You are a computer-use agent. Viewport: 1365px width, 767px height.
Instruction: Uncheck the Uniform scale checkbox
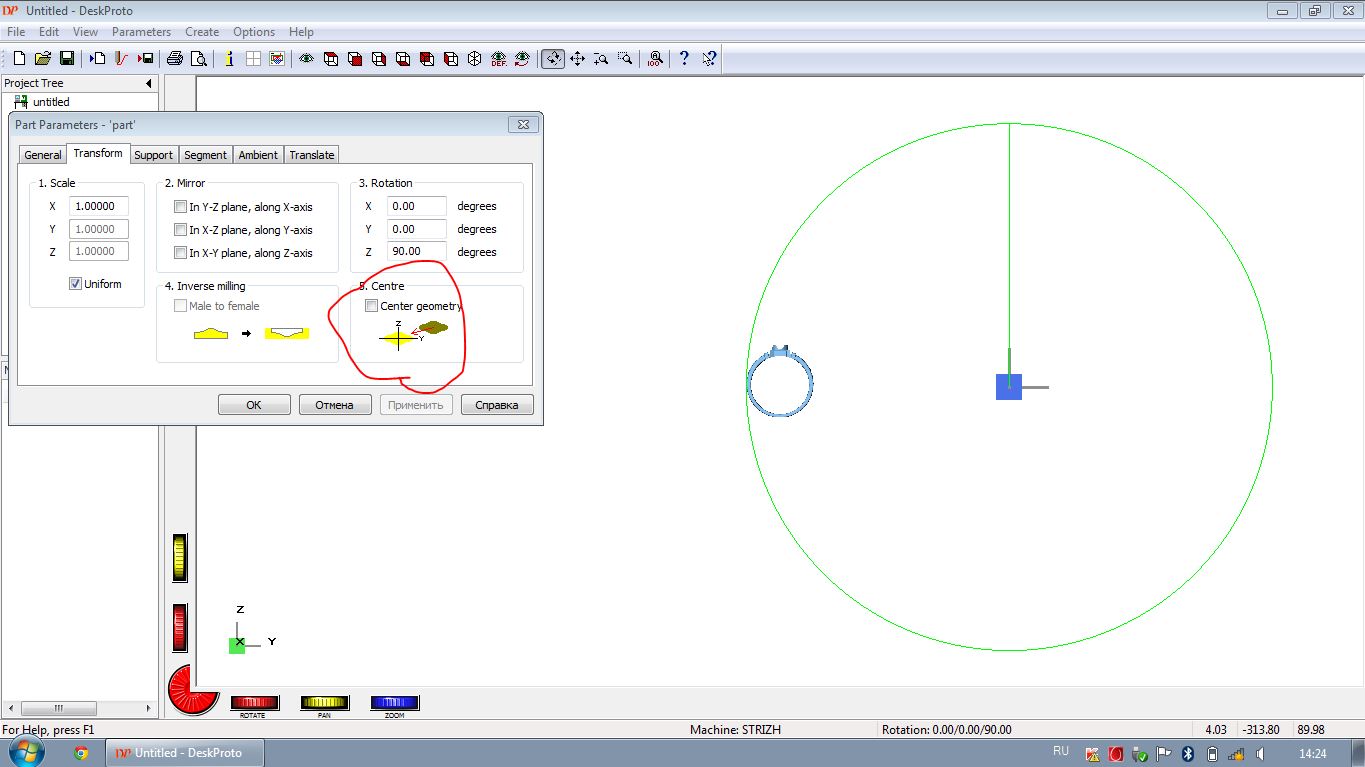75,284
